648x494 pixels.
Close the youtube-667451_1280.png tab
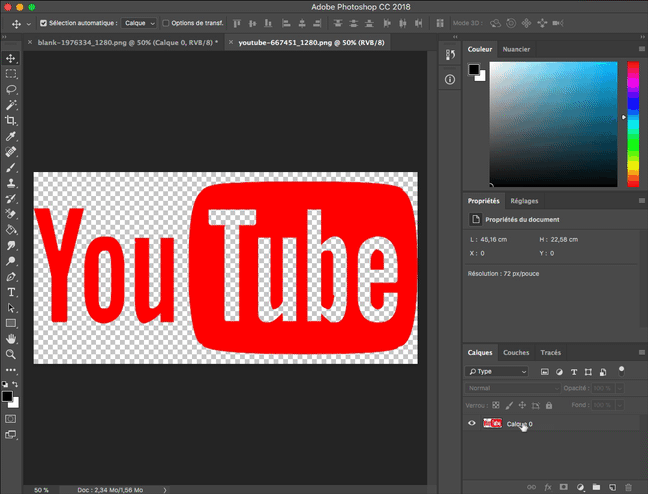coord(231,42)
